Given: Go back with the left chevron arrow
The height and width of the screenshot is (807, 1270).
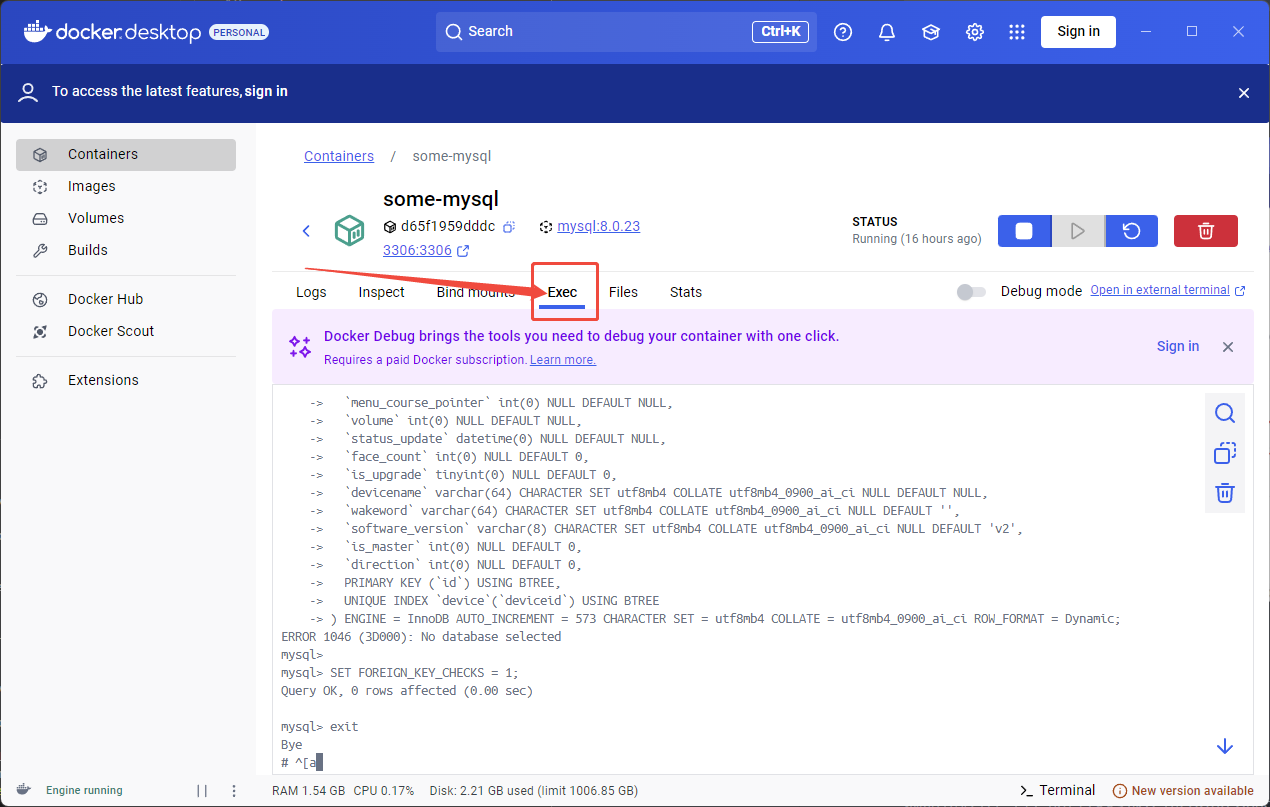Looking at the screenshot, I should [307, 231].
